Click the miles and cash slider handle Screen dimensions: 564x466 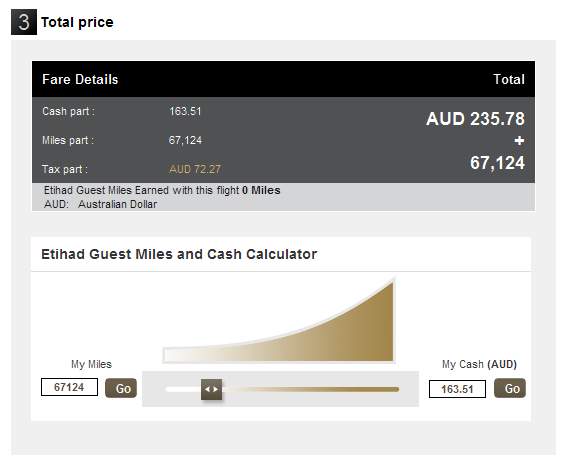tap(211, 389)
